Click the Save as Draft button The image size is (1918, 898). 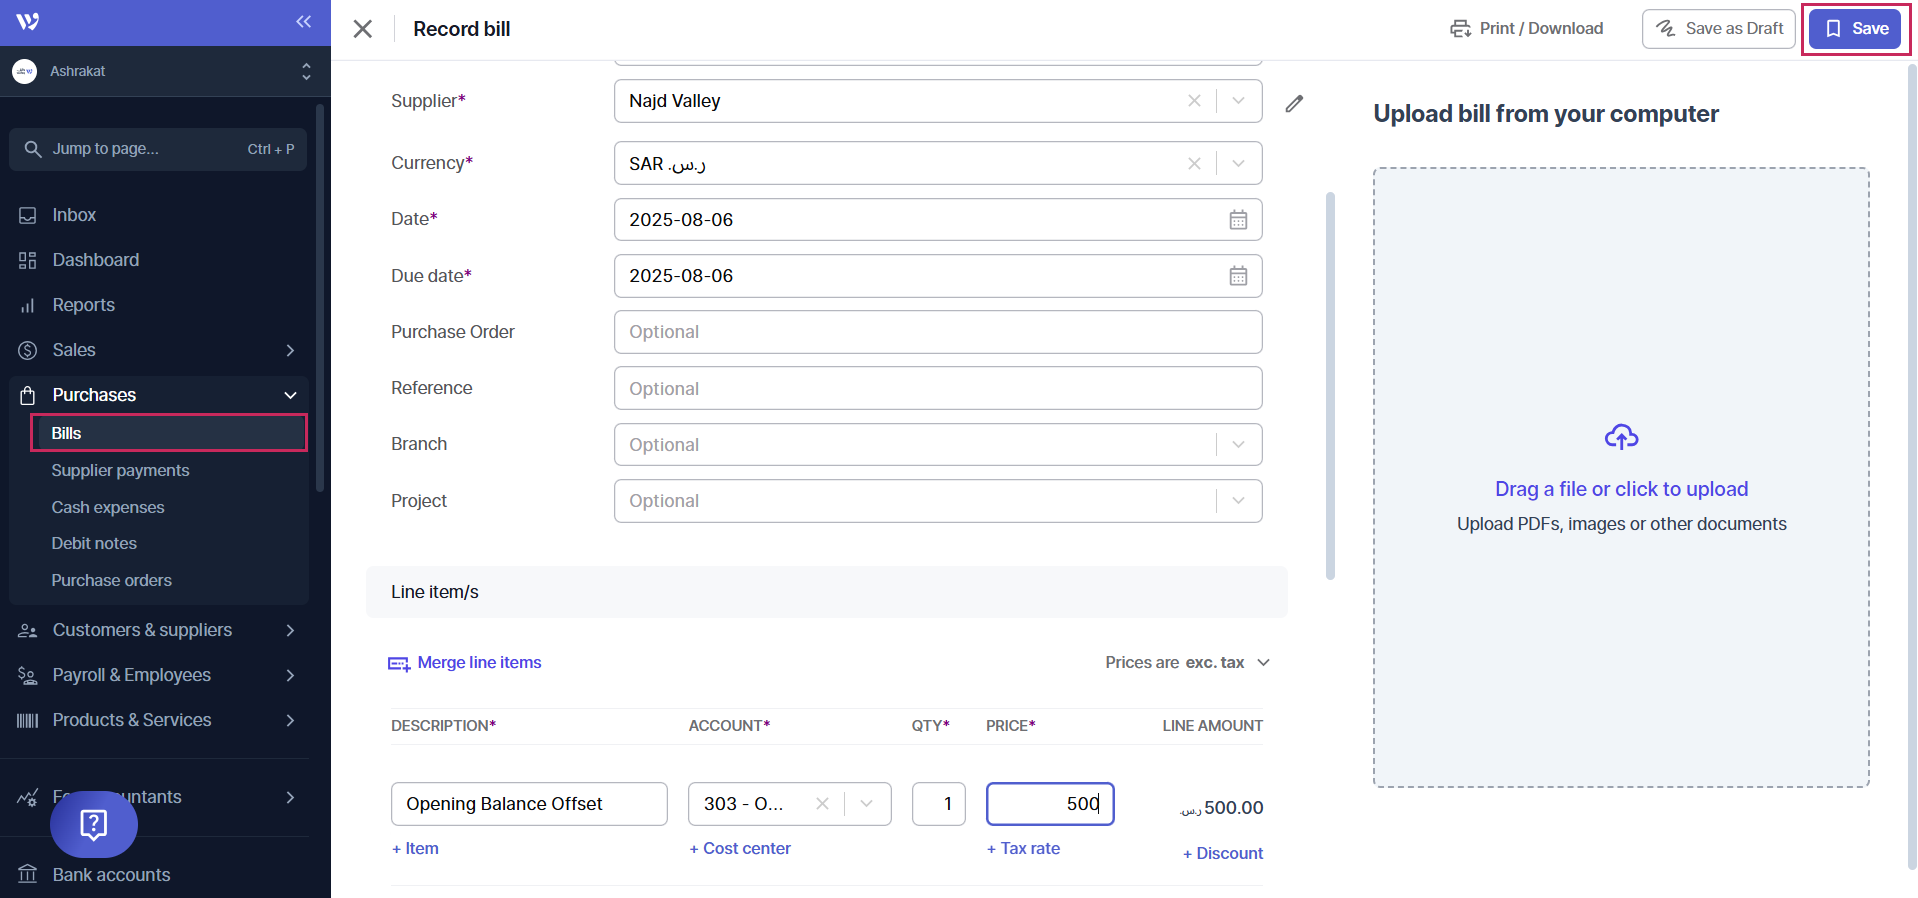tap(1718, 29)
